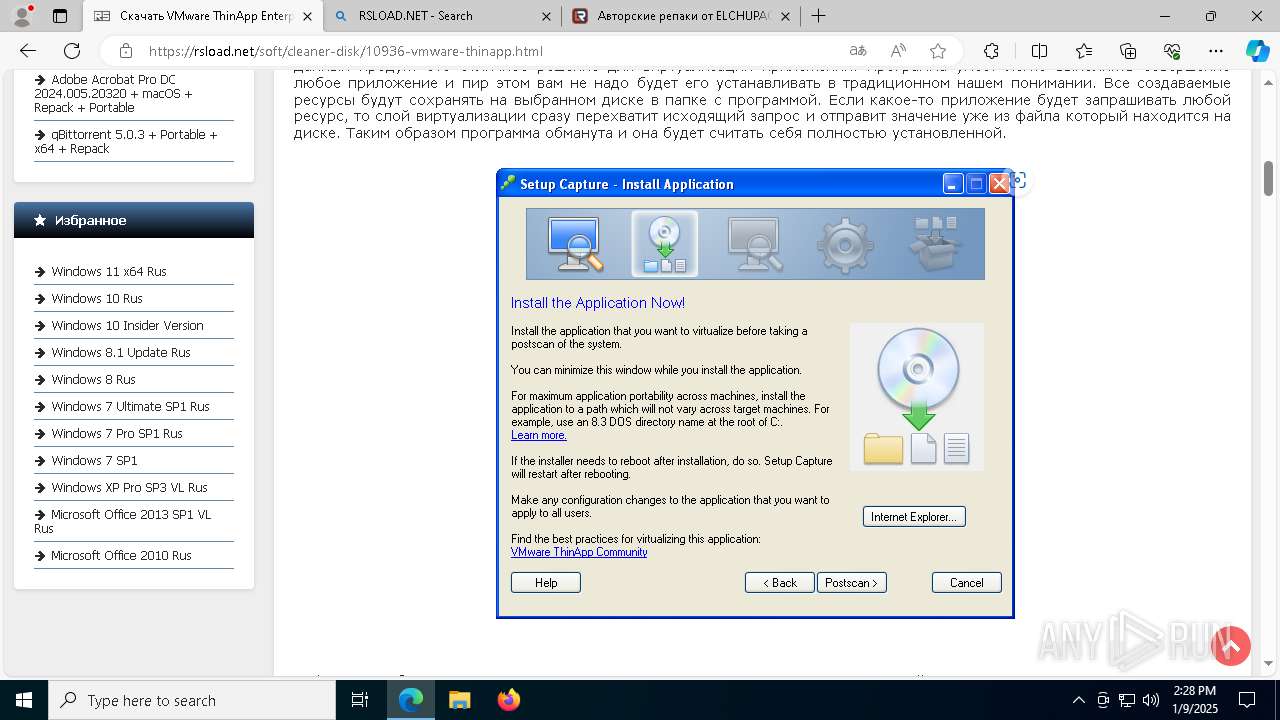View site information lock icon
The image size is (1280, 720).
(x=125, y=51)
